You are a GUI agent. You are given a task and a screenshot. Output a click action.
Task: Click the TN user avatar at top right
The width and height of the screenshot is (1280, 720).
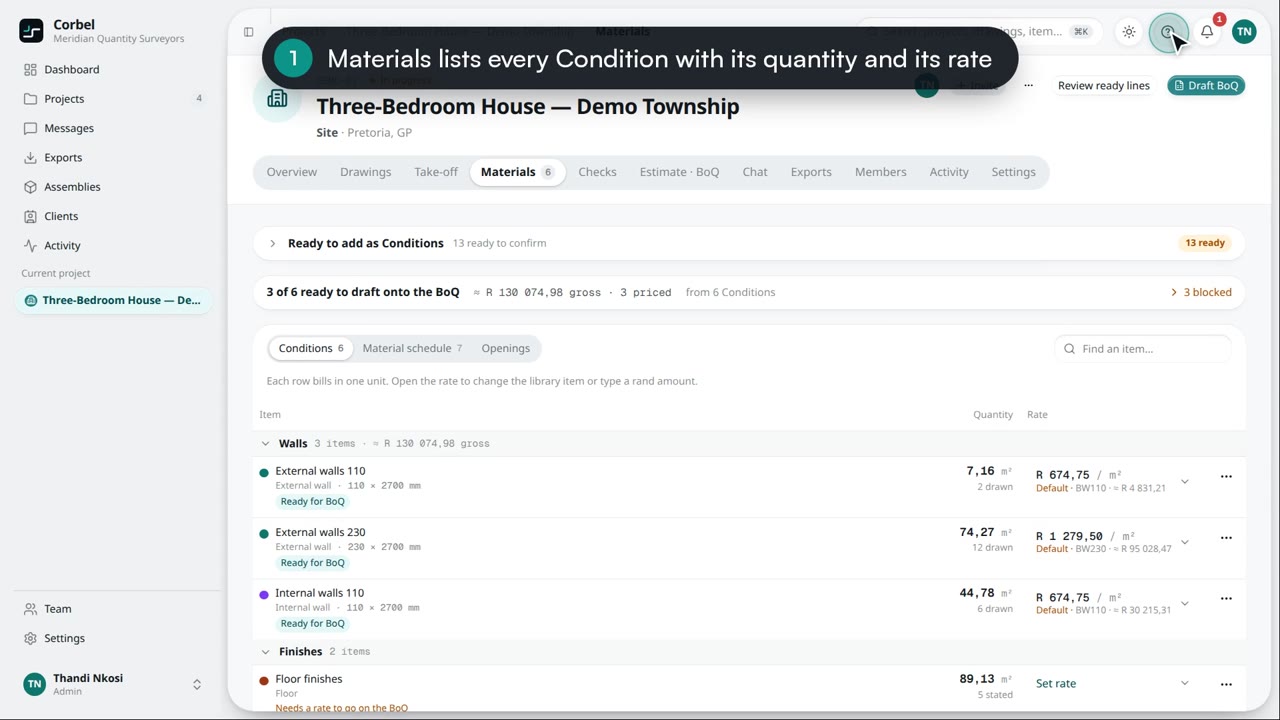pyautogui.click(x=1244, y=32)
